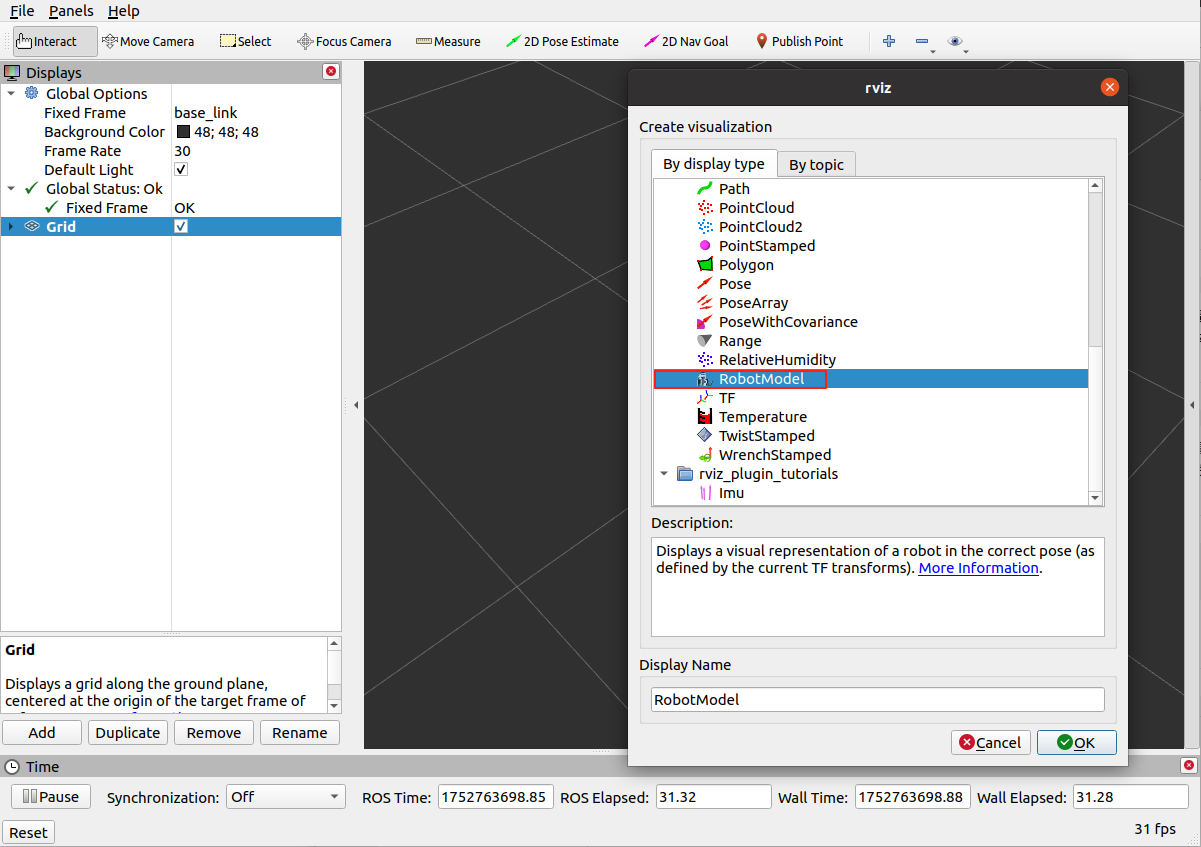Click the Display Name input field
The image size is (1201, 847).
click(878, 700)
